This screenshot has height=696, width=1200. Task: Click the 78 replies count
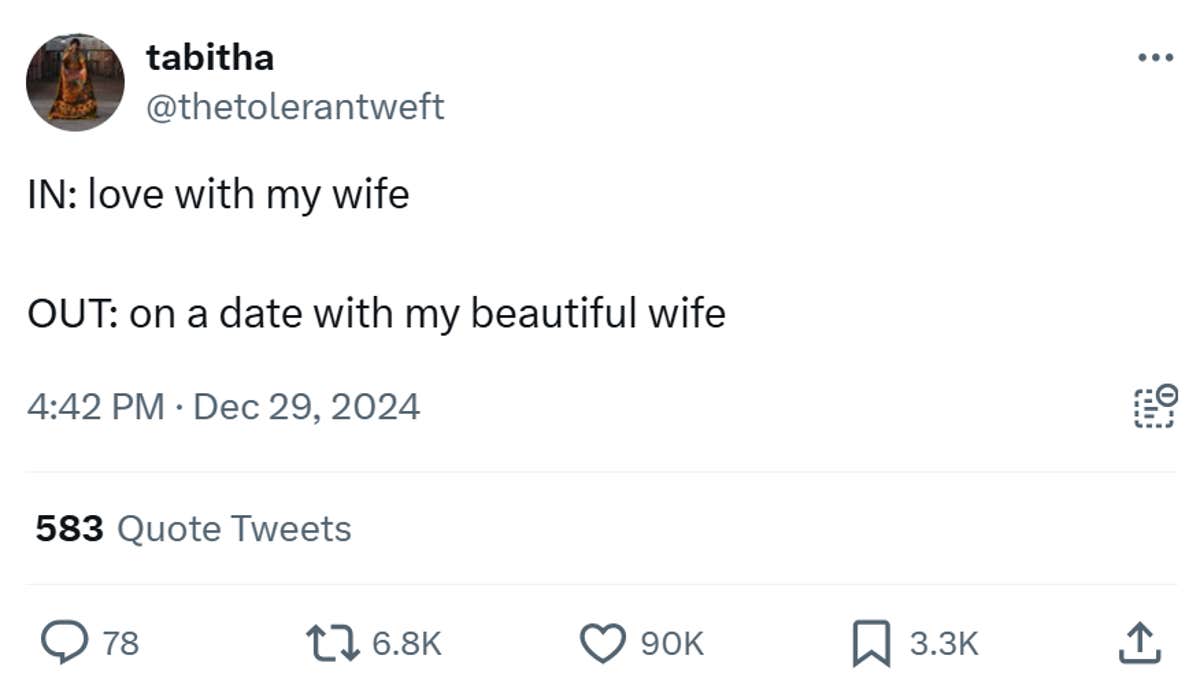point(121,643)
